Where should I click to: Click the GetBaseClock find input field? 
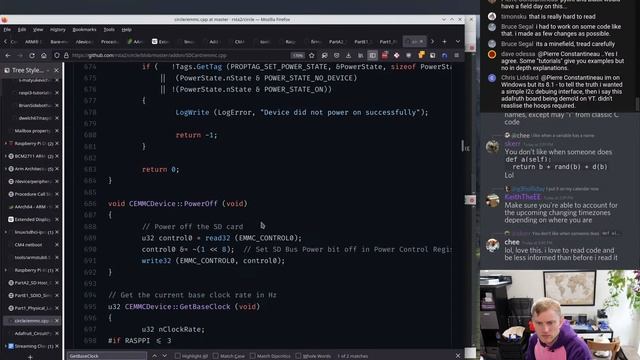click(x=107, y=356)
